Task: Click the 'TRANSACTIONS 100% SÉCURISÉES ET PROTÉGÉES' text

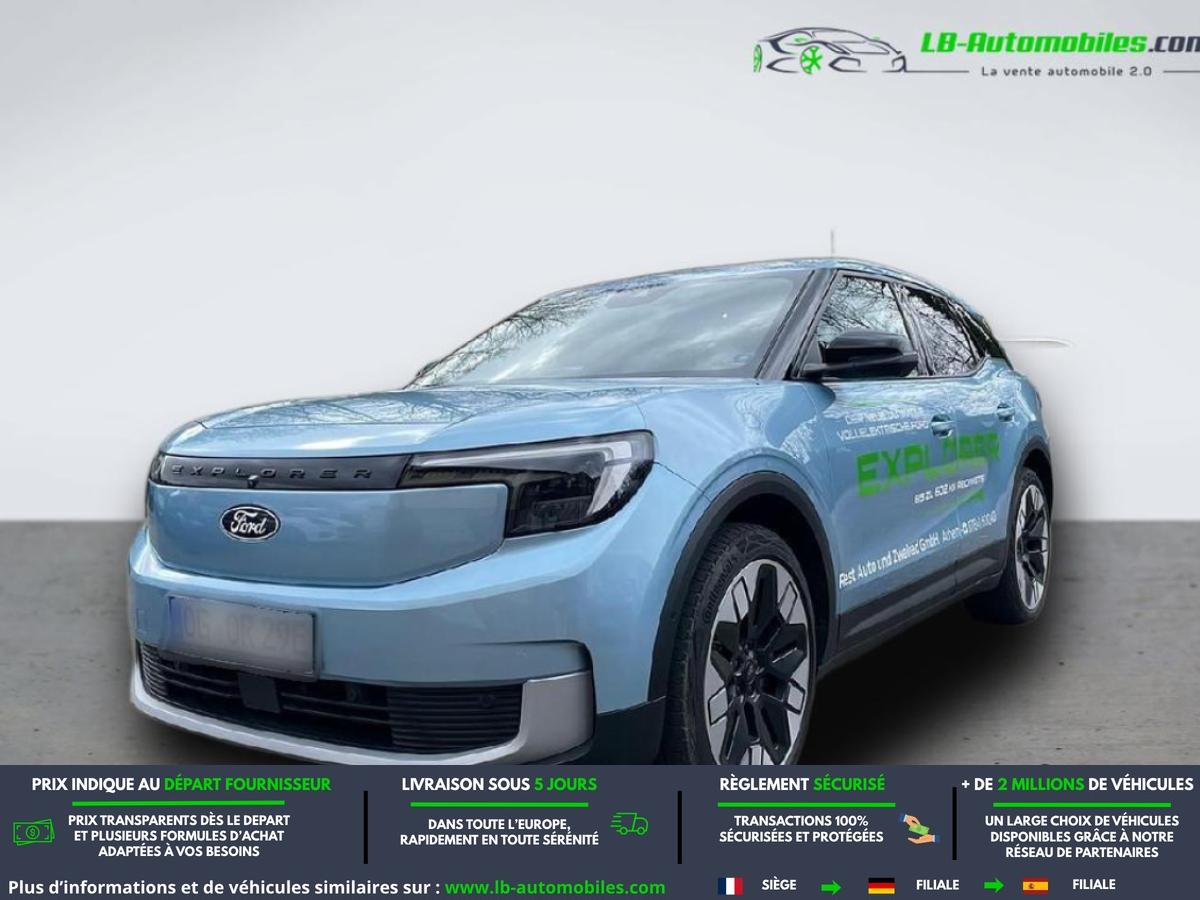Action: click(801, 828)
